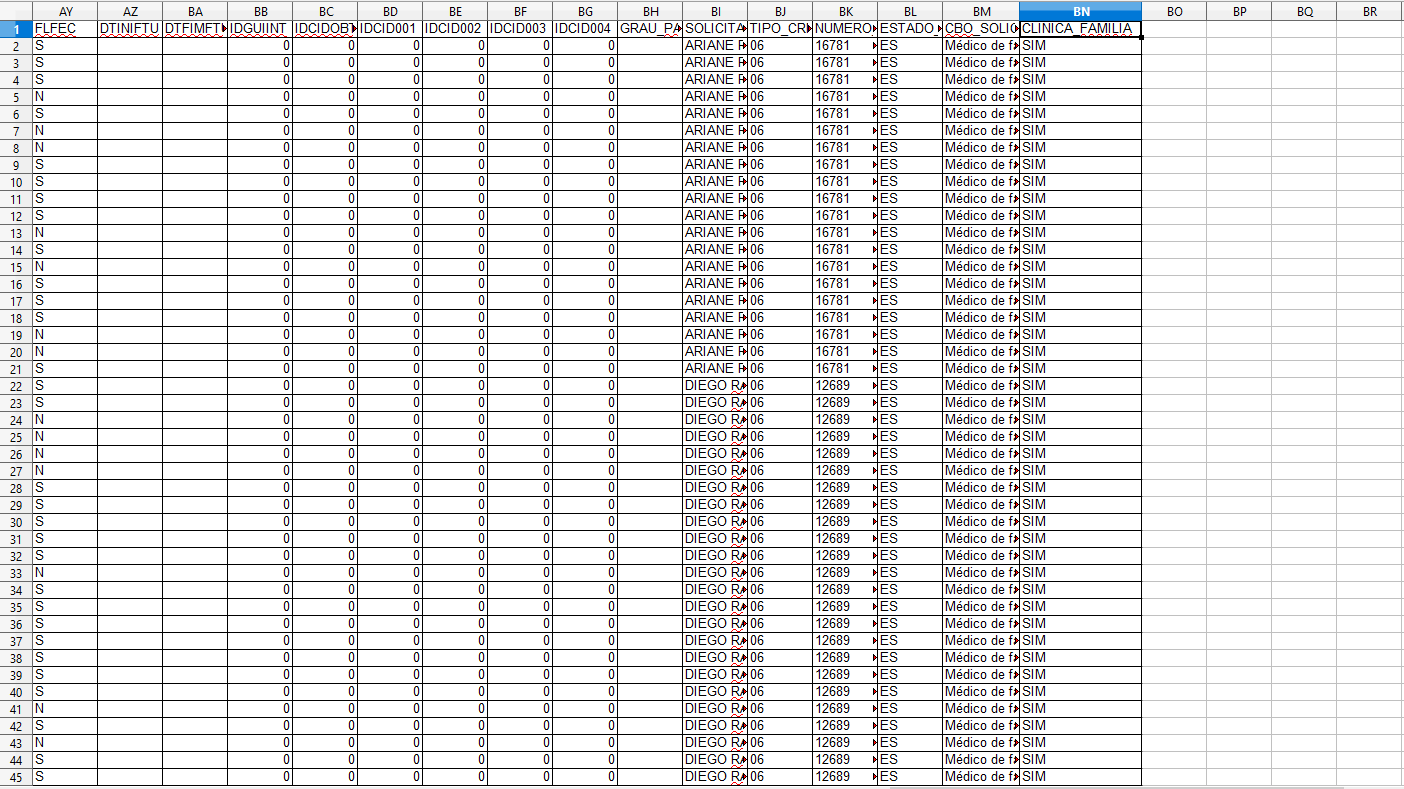Select the SIM cell in row 18
Viewport: 1404px width, 789px height.
point(1081,318)
